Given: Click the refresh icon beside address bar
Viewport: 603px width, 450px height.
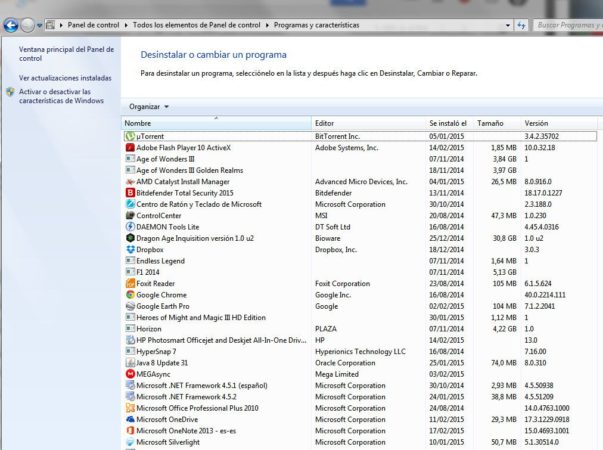Looking at the screenshot, I should 521,25.
